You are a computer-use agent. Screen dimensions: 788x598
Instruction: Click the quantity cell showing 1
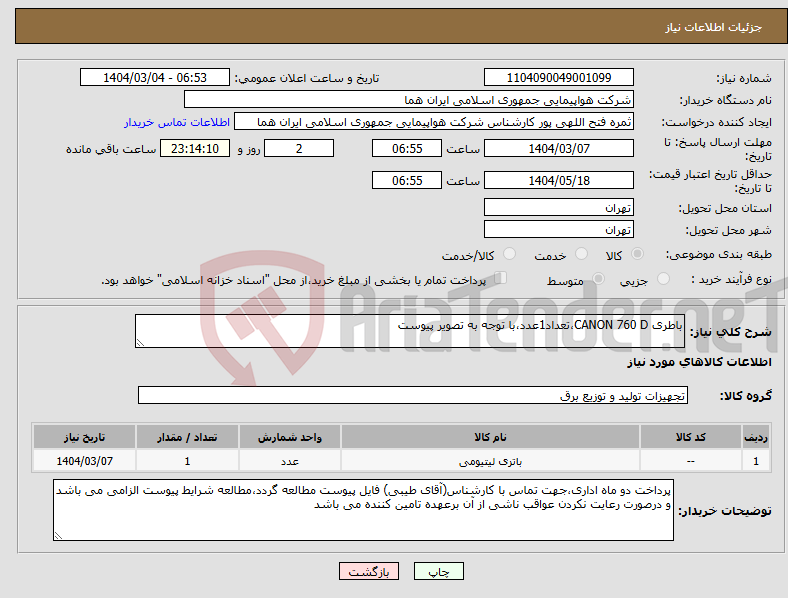click(187, 461)
